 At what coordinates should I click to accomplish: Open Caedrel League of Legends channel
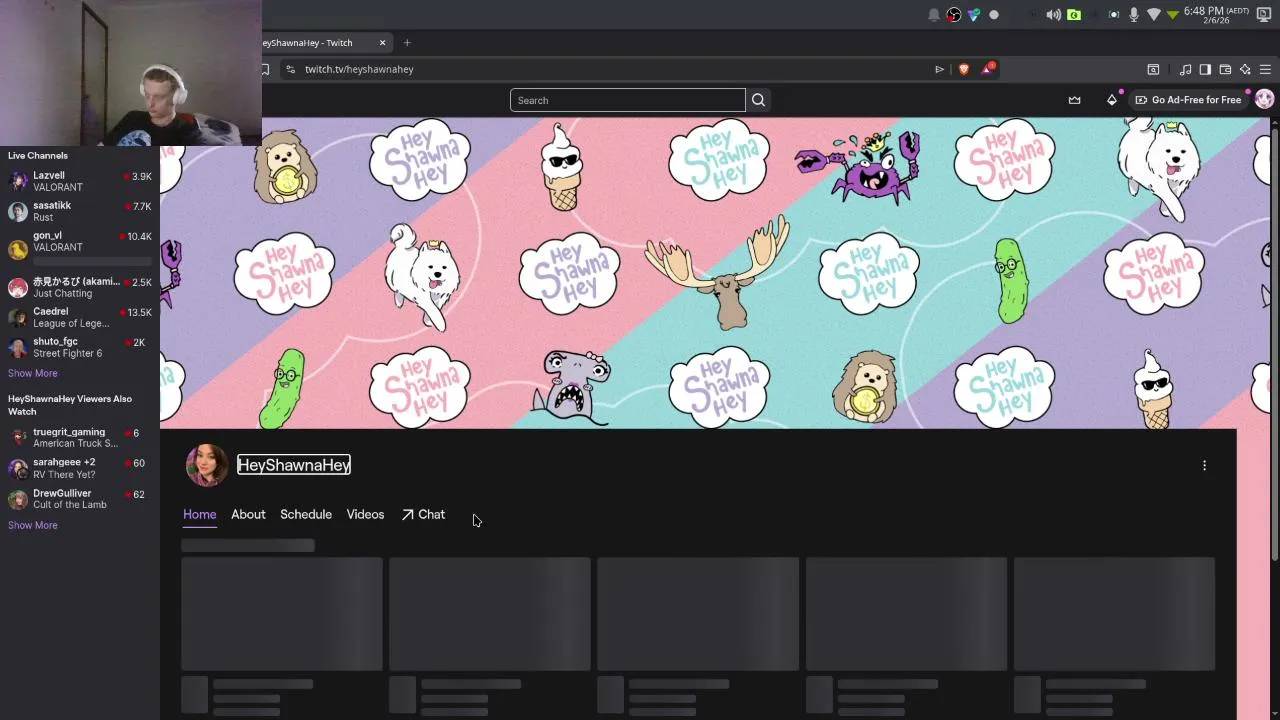click(x=80, y=317)
